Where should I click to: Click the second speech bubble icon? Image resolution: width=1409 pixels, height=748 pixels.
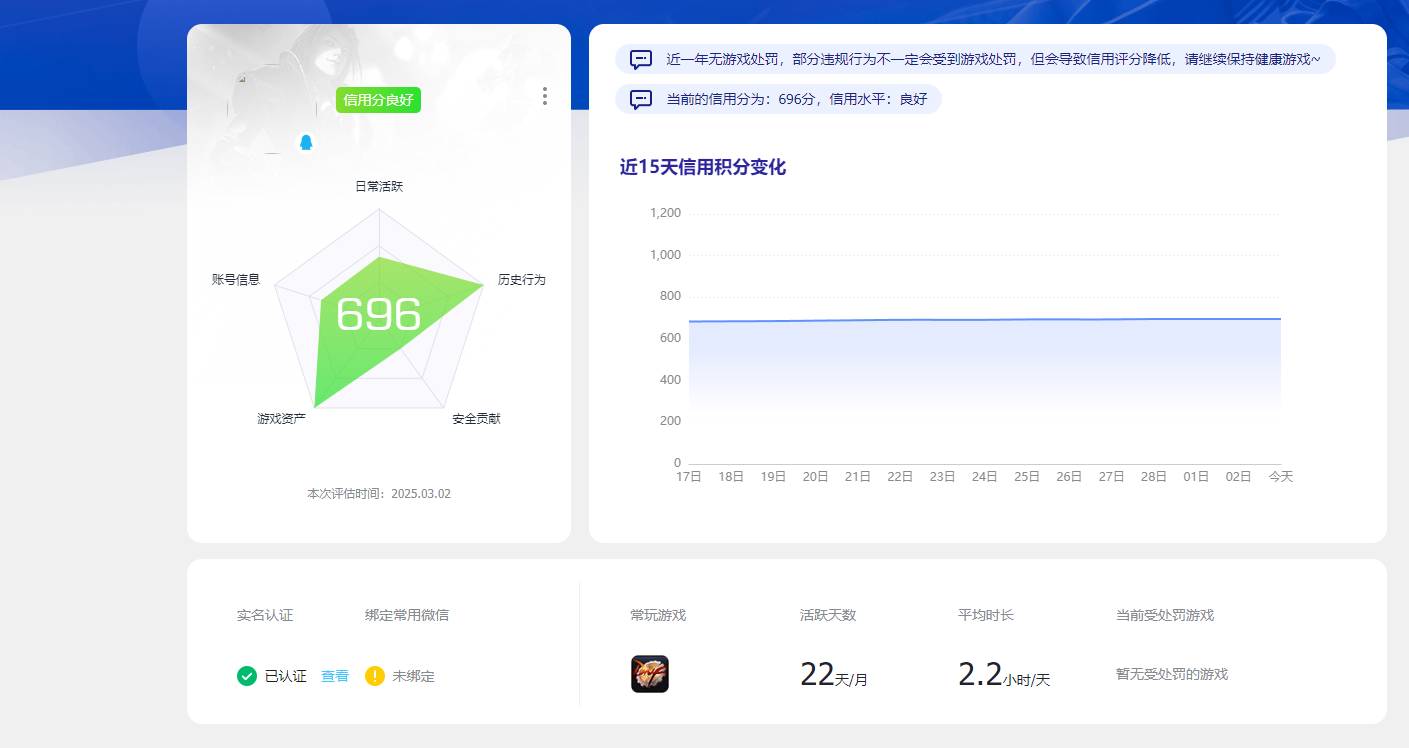coord(640,98)
